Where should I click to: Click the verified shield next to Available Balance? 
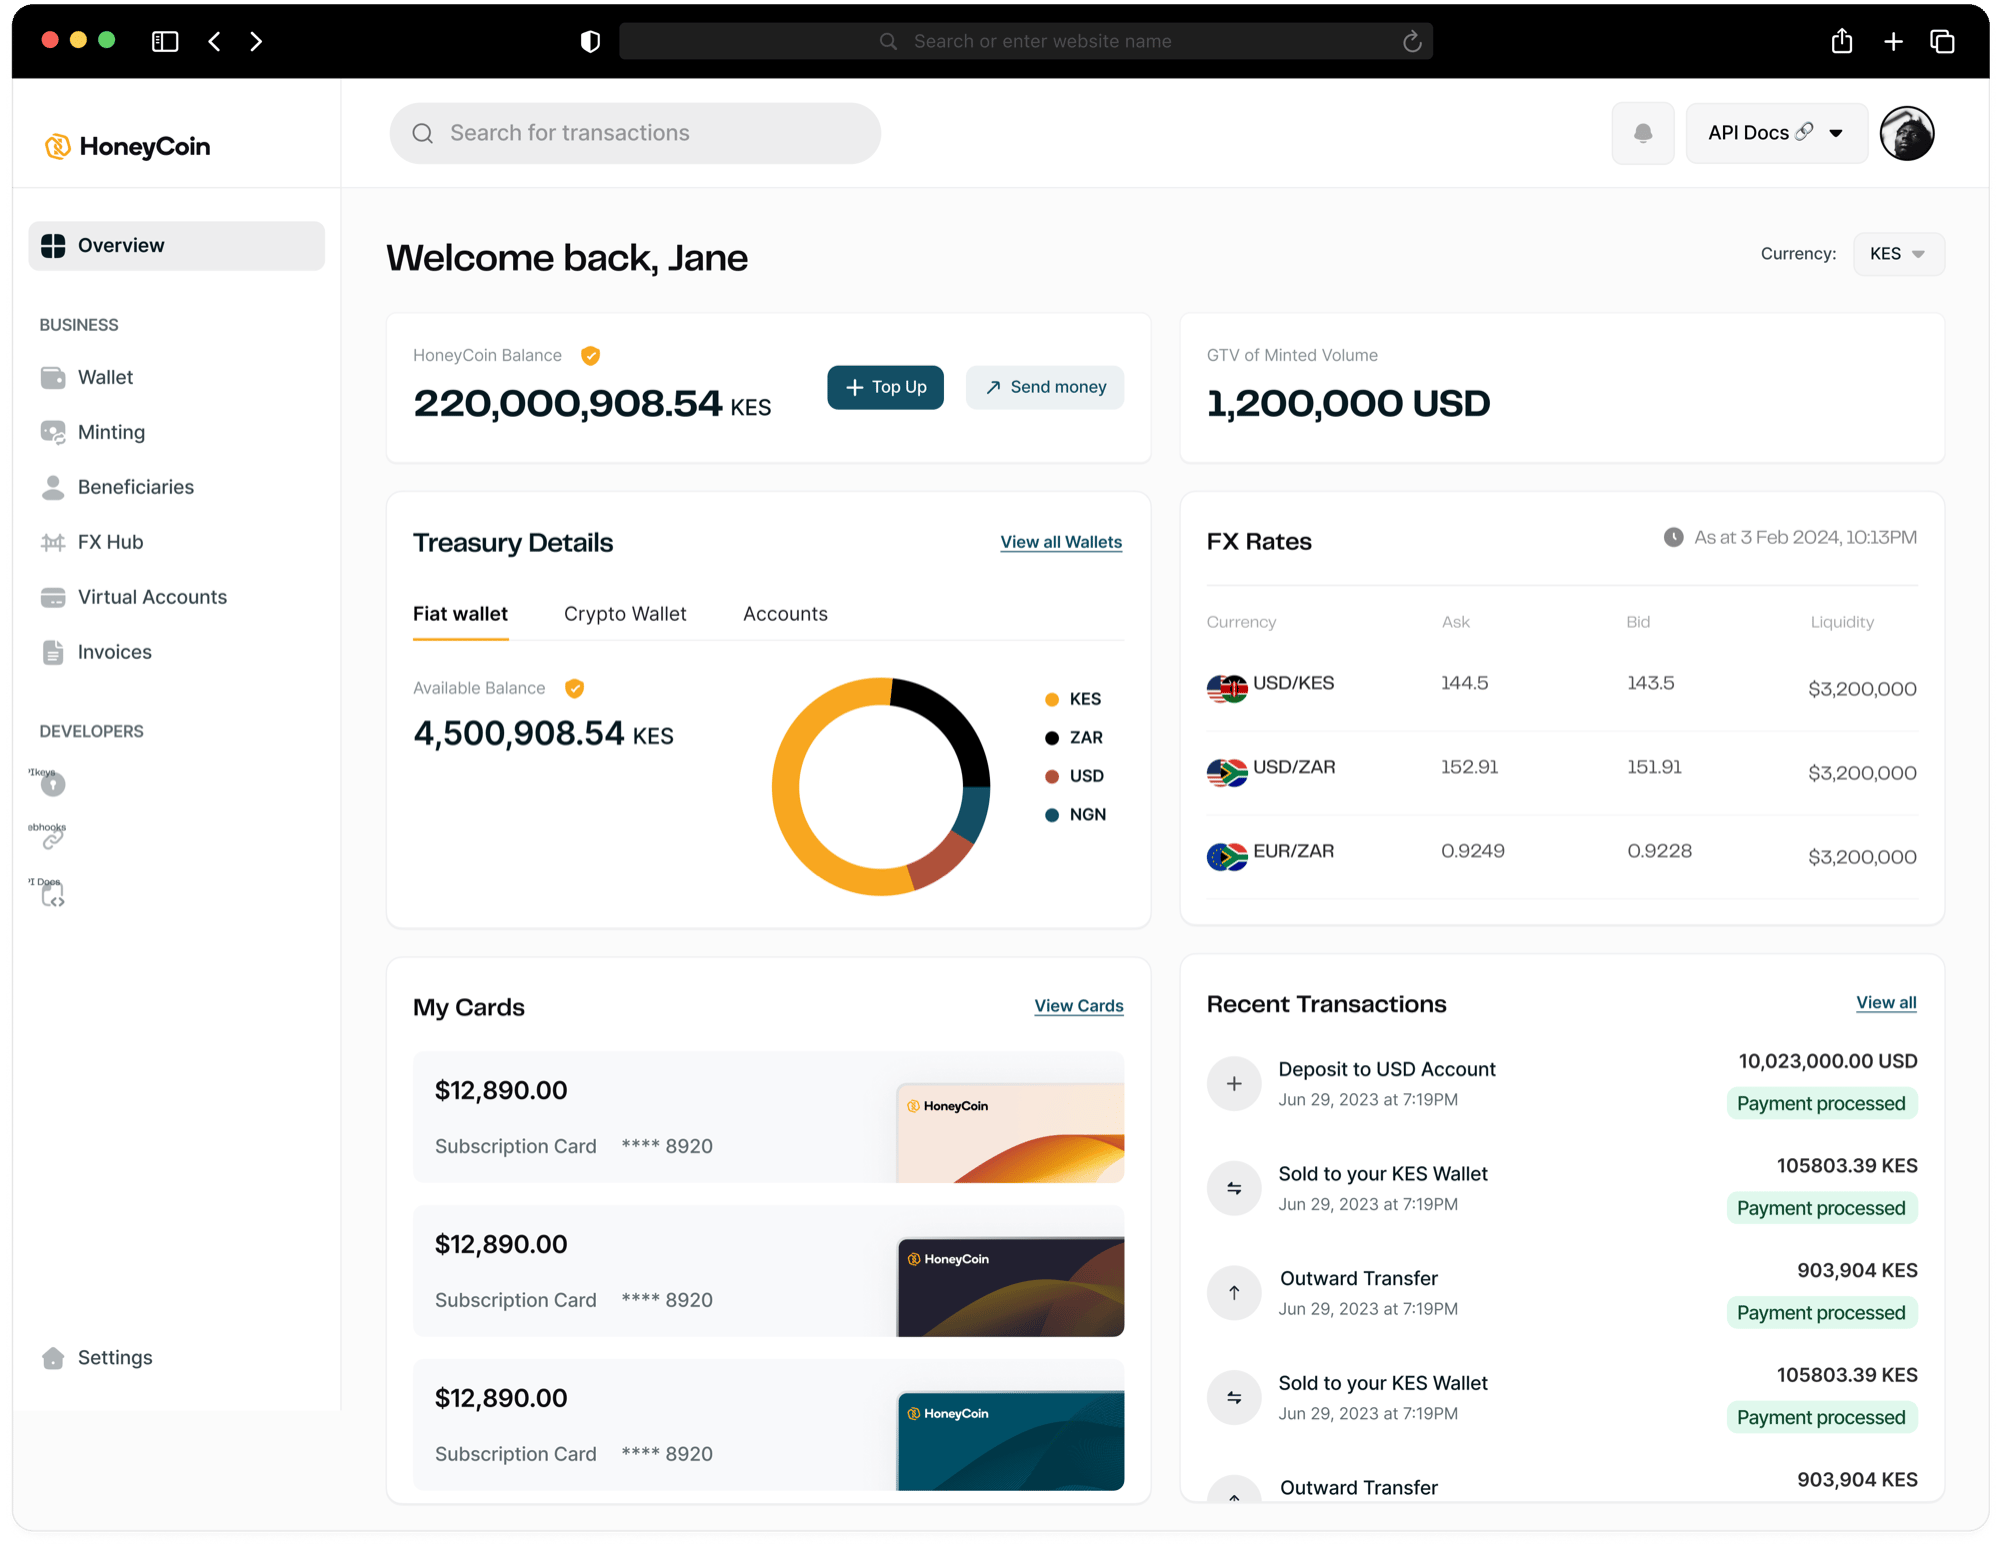pos(574,688)
